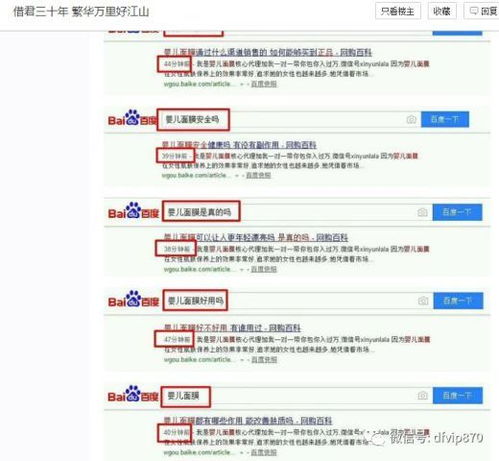Click 百度快照 link under the 39分钟前 result
This screenshot has height=461, width=499.
click(258, 175)
